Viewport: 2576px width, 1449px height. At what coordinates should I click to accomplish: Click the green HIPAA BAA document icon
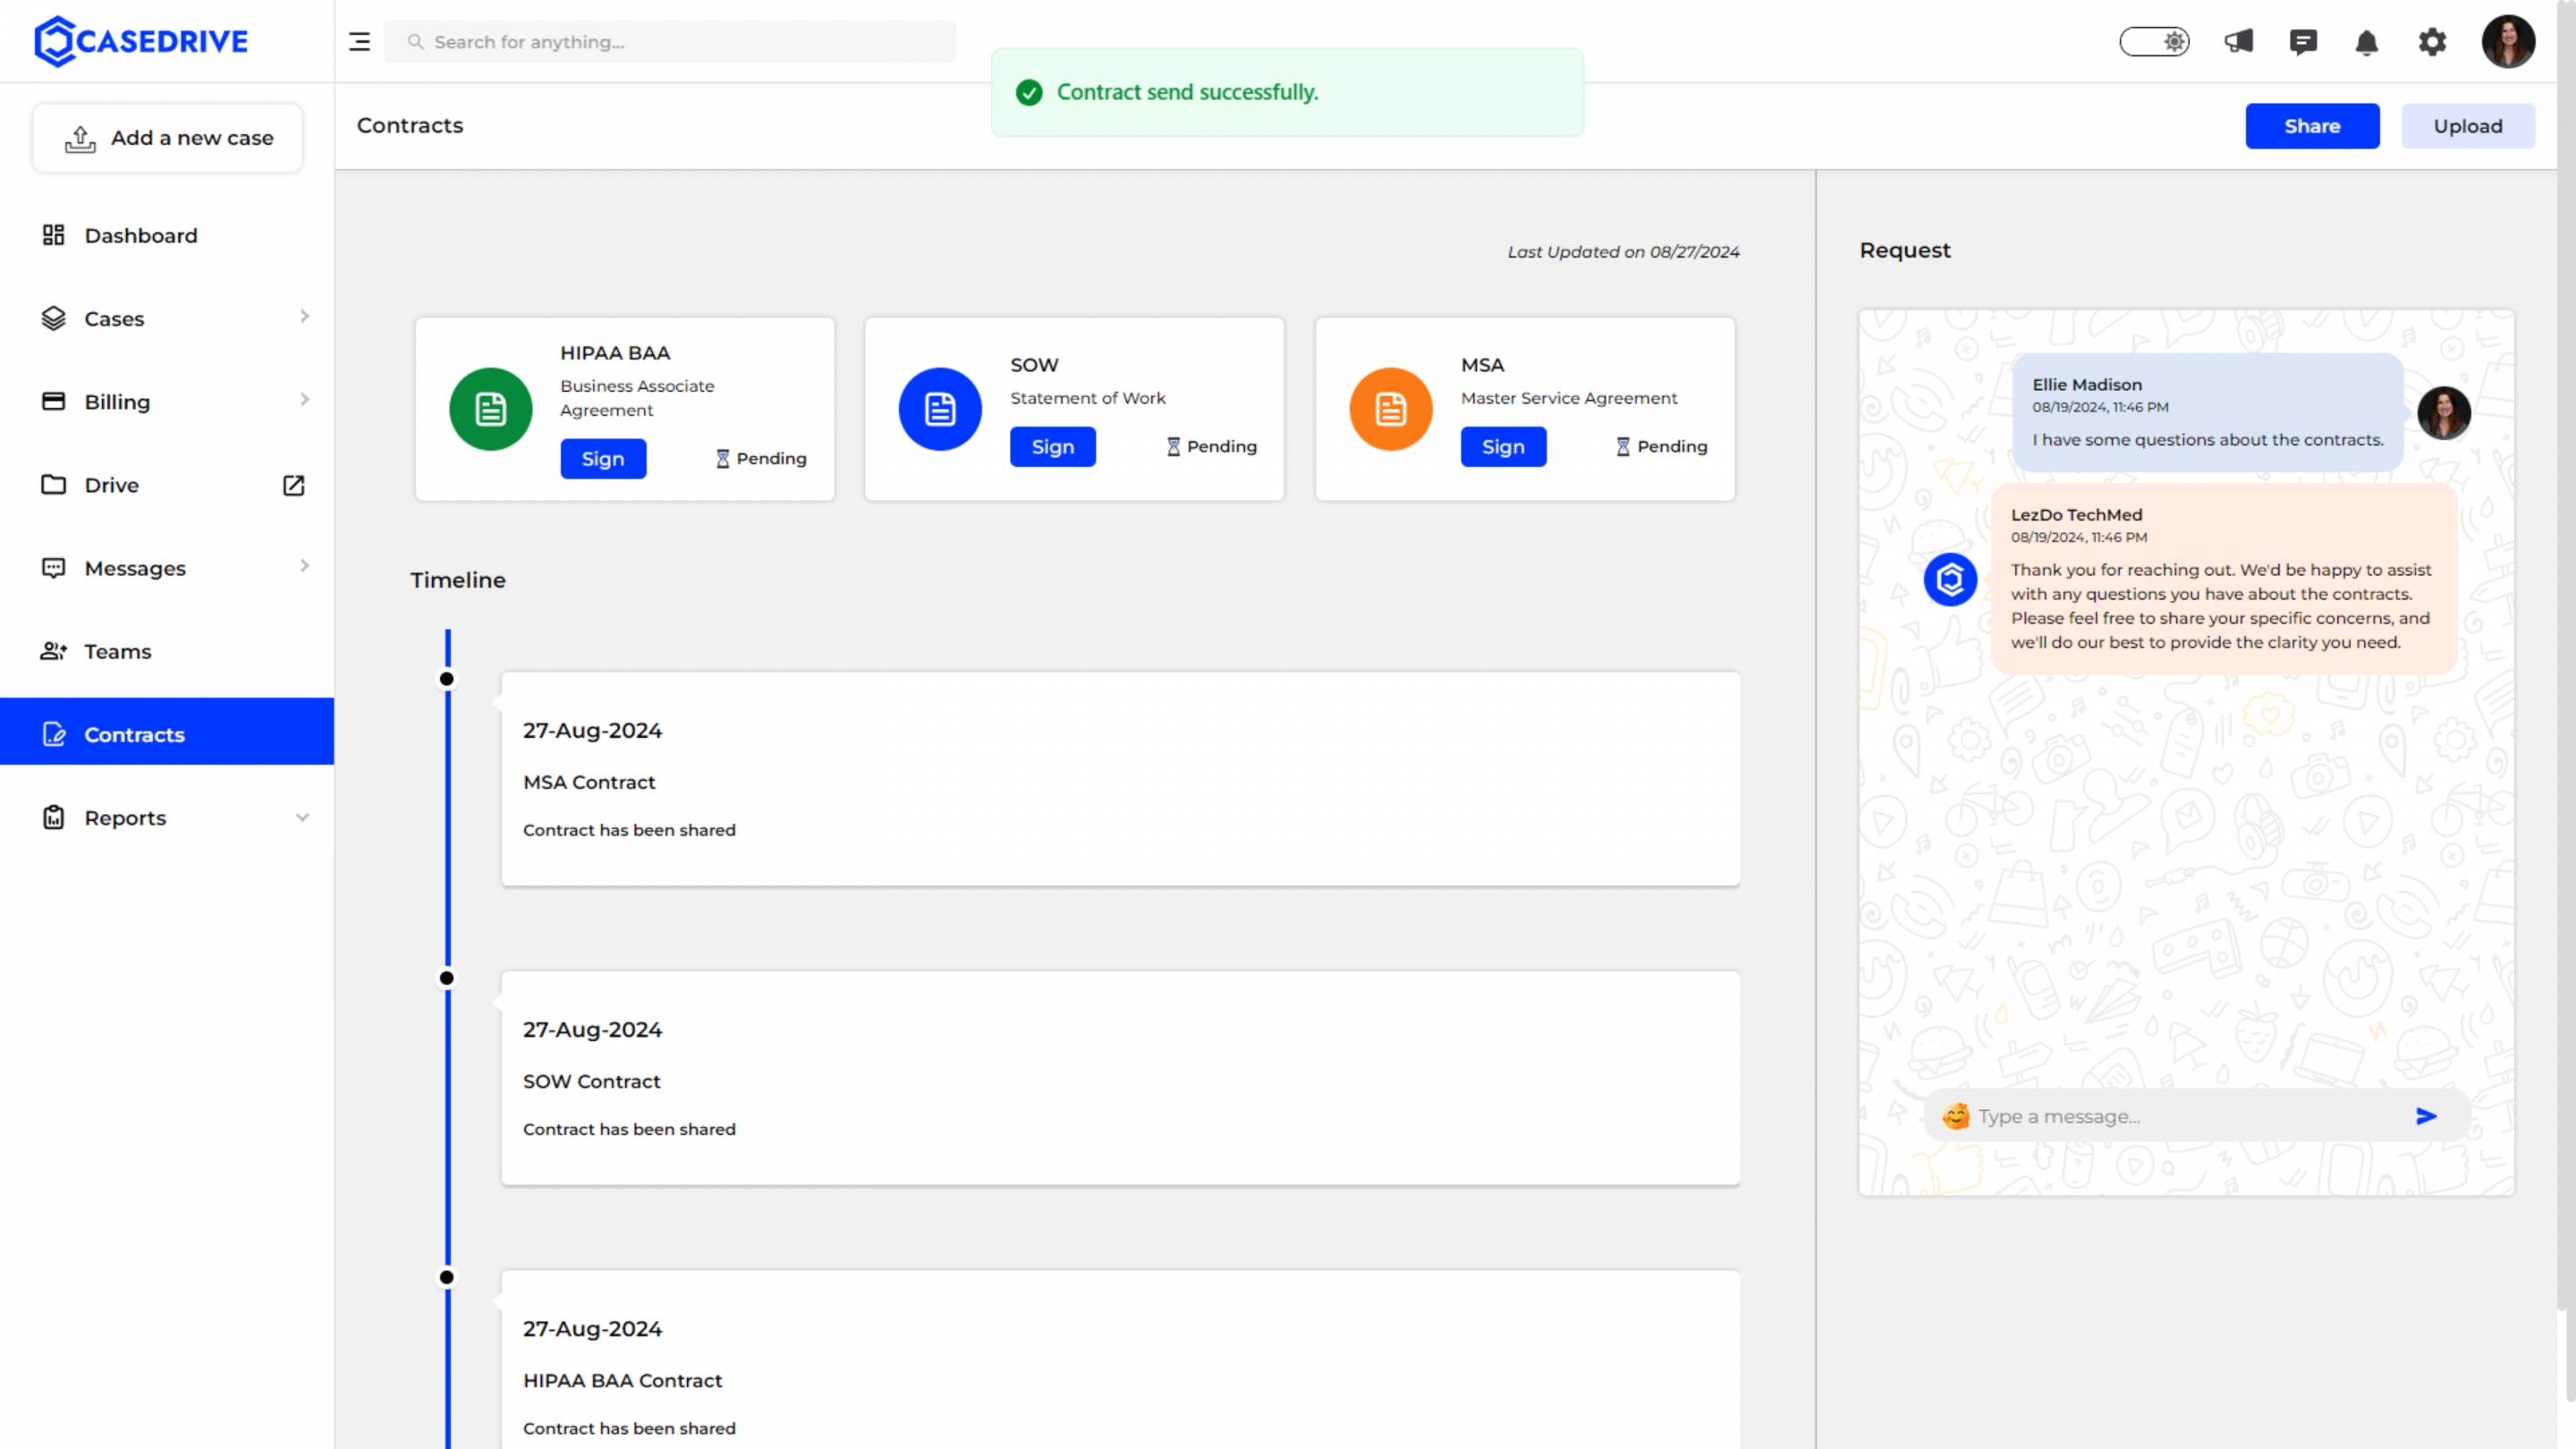click(490, 409)
